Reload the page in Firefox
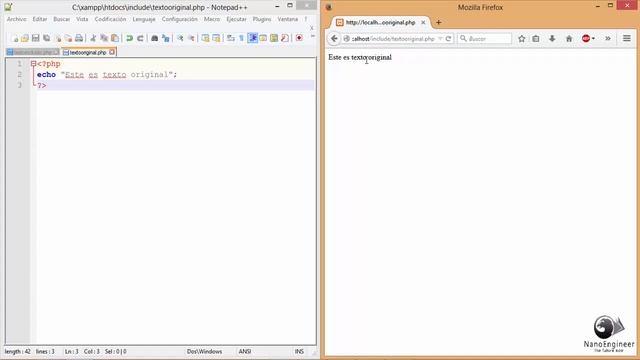This screenshot has height=360, width=640. point(449,39)
